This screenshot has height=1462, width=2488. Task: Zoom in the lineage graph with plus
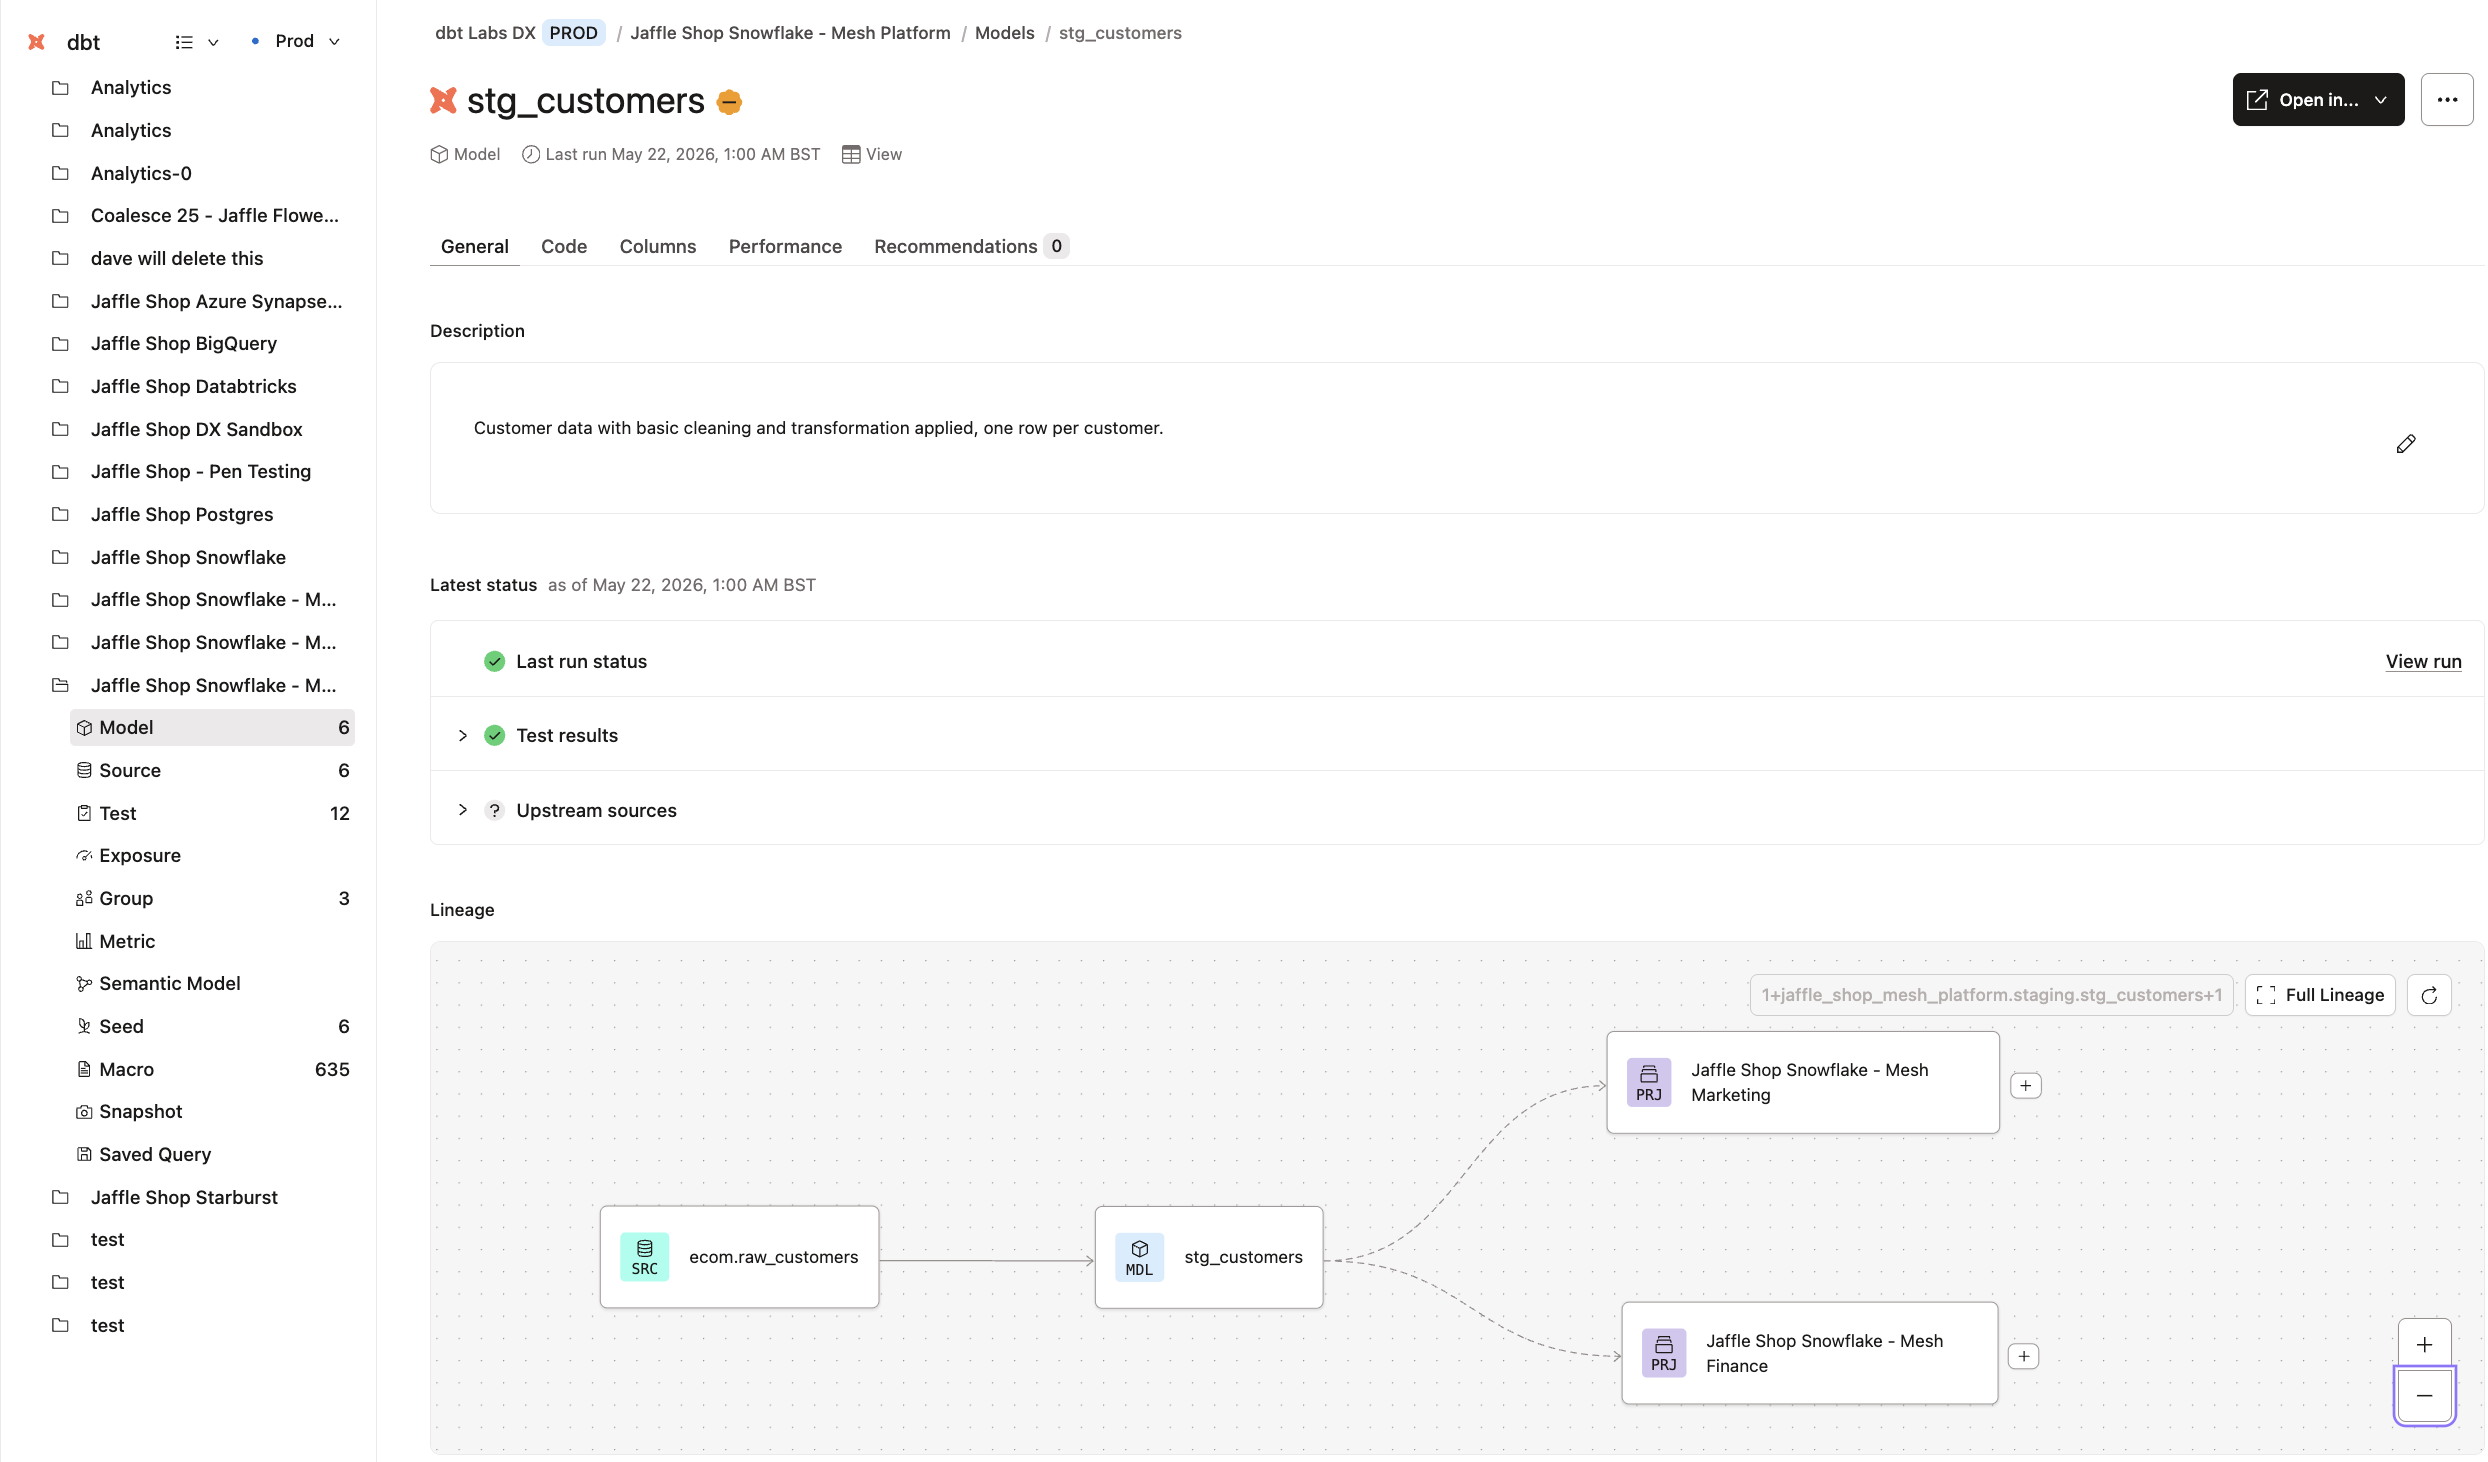click(2424, 1345)
